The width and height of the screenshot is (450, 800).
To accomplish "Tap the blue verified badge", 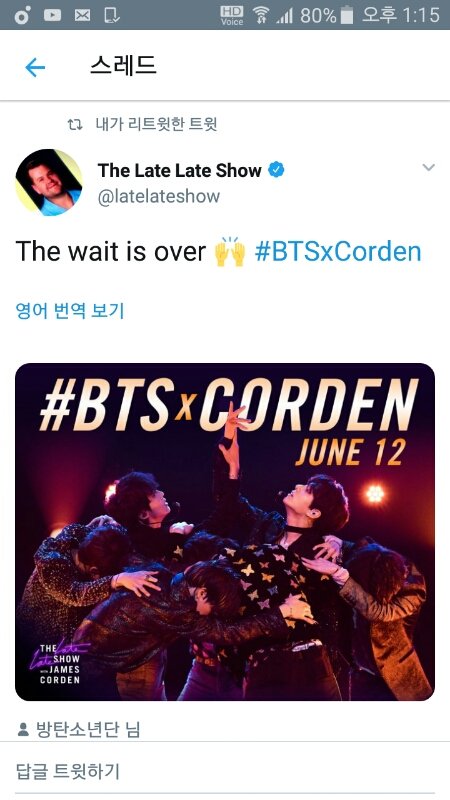I will click(276, 170).
